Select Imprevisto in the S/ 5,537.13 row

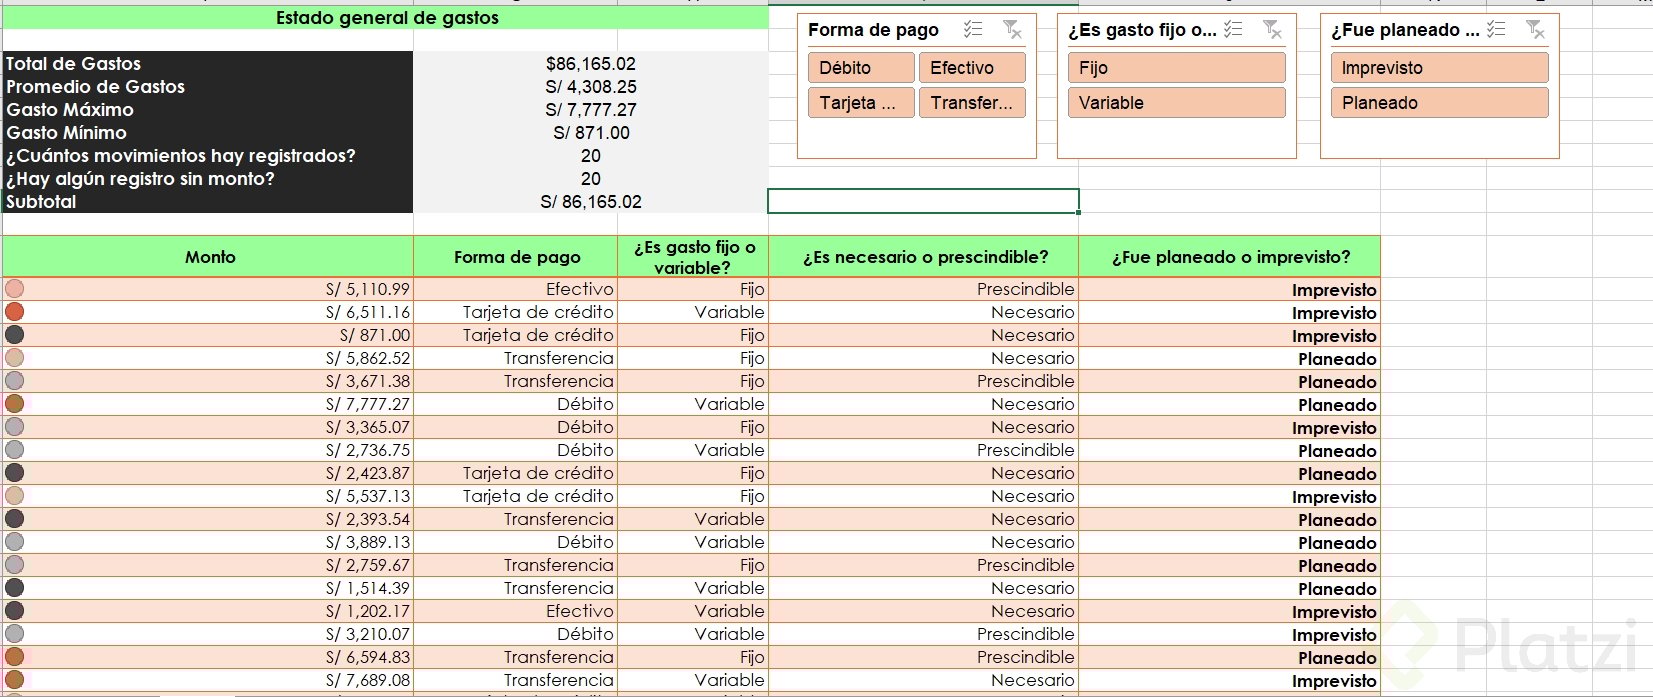pos(1230,496)
